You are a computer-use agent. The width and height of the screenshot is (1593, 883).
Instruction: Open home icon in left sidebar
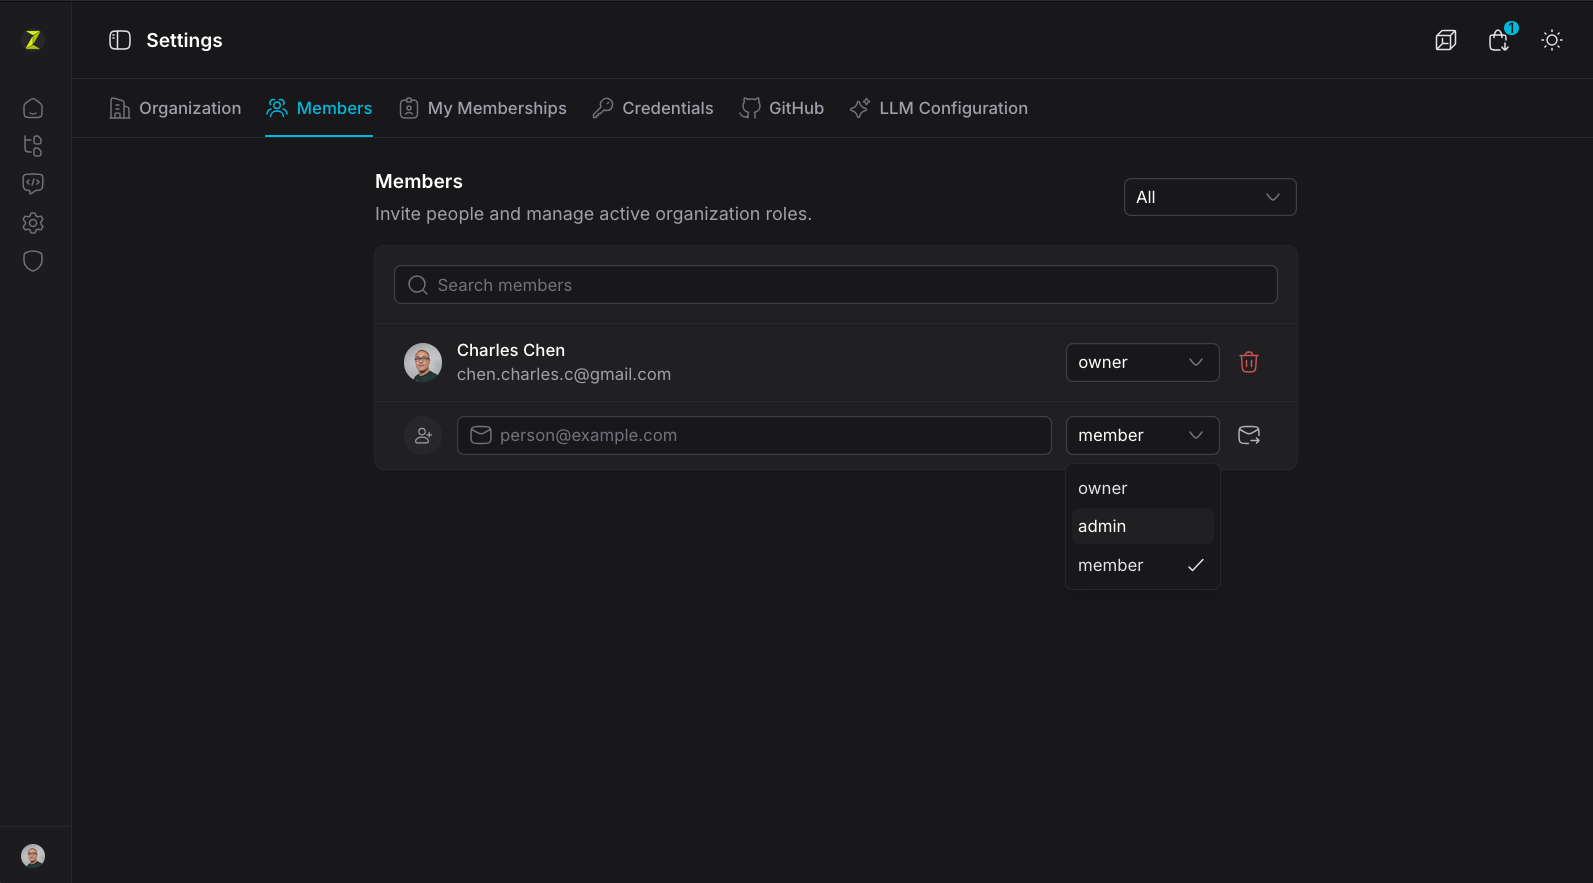33,108
